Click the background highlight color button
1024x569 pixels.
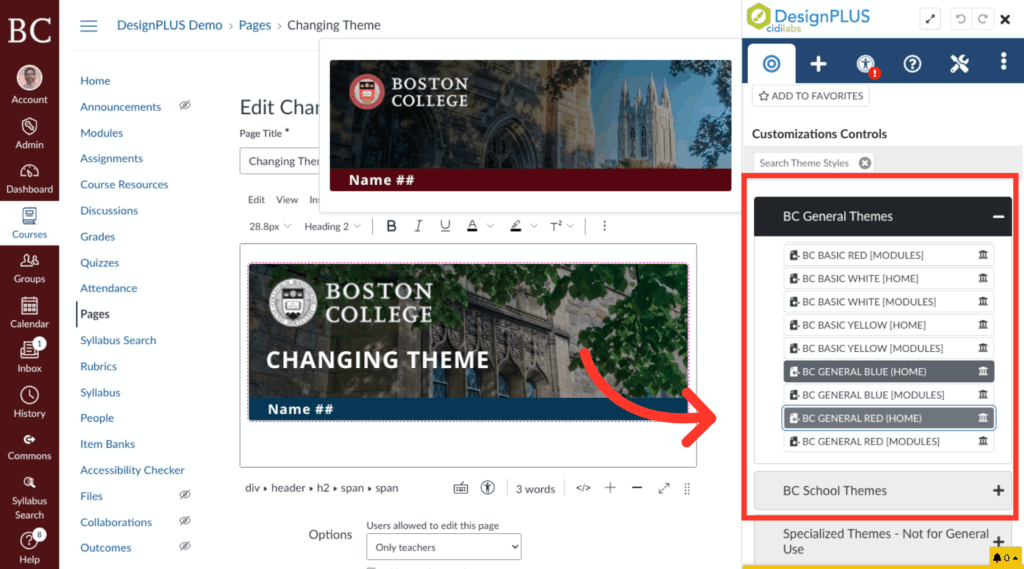coord(515,226)
